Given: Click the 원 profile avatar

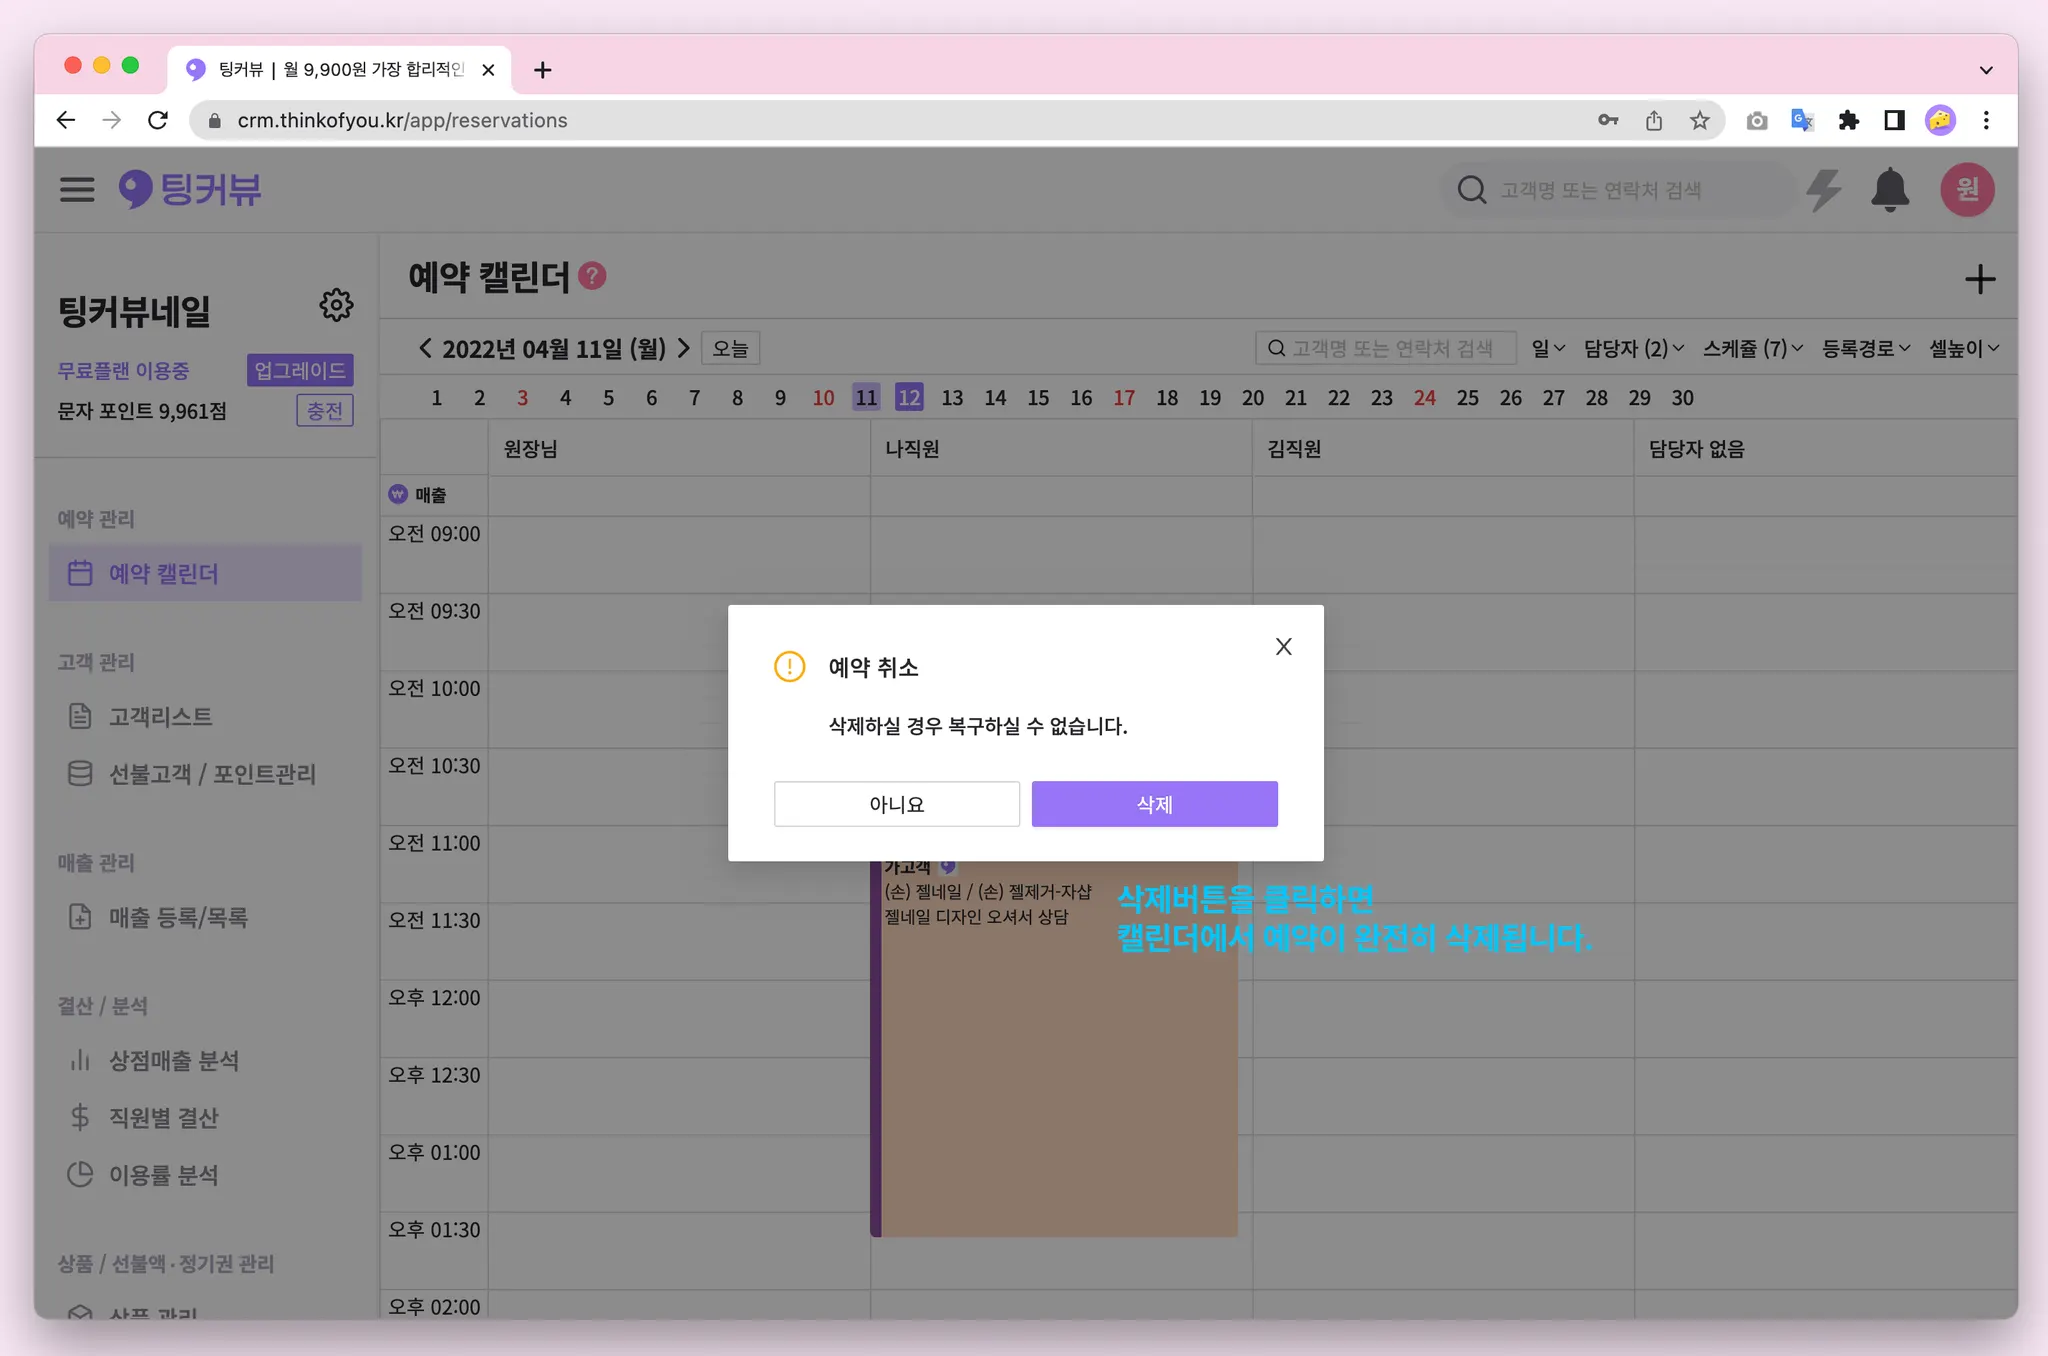Looking at the screenshot, I should (x=1967, y=190).
